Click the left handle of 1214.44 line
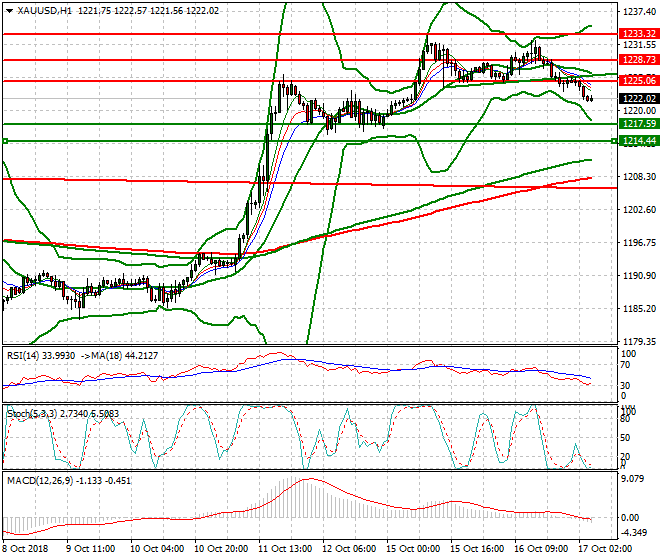Screen dimensions: 660x560 click(5, 141)
